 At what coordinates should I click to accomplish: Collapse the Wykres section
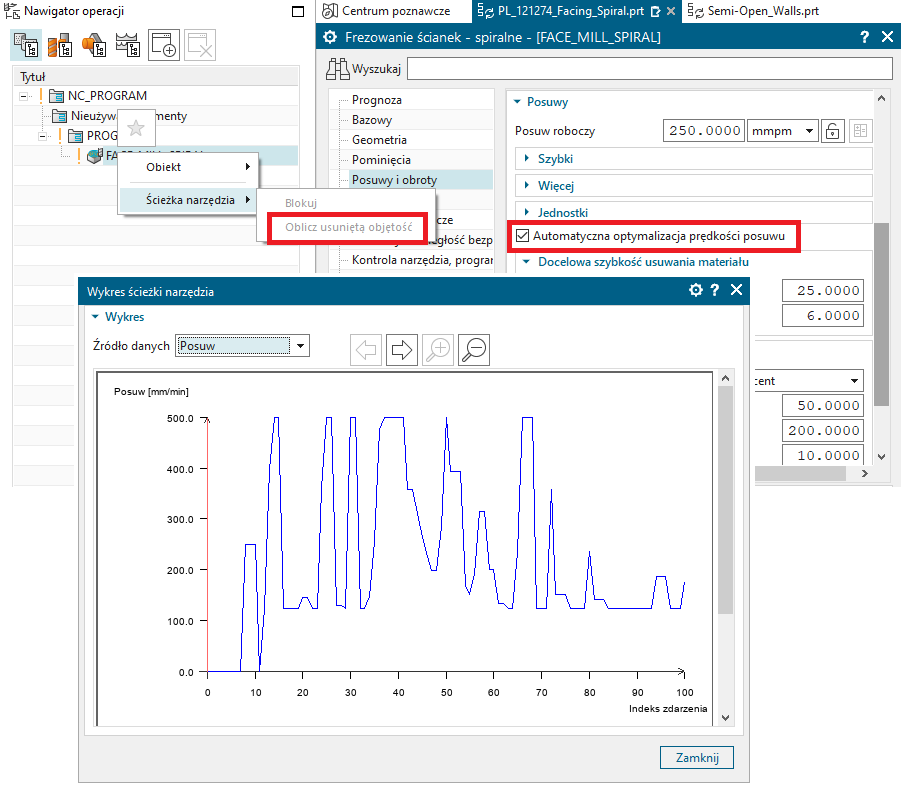(96, 317)
